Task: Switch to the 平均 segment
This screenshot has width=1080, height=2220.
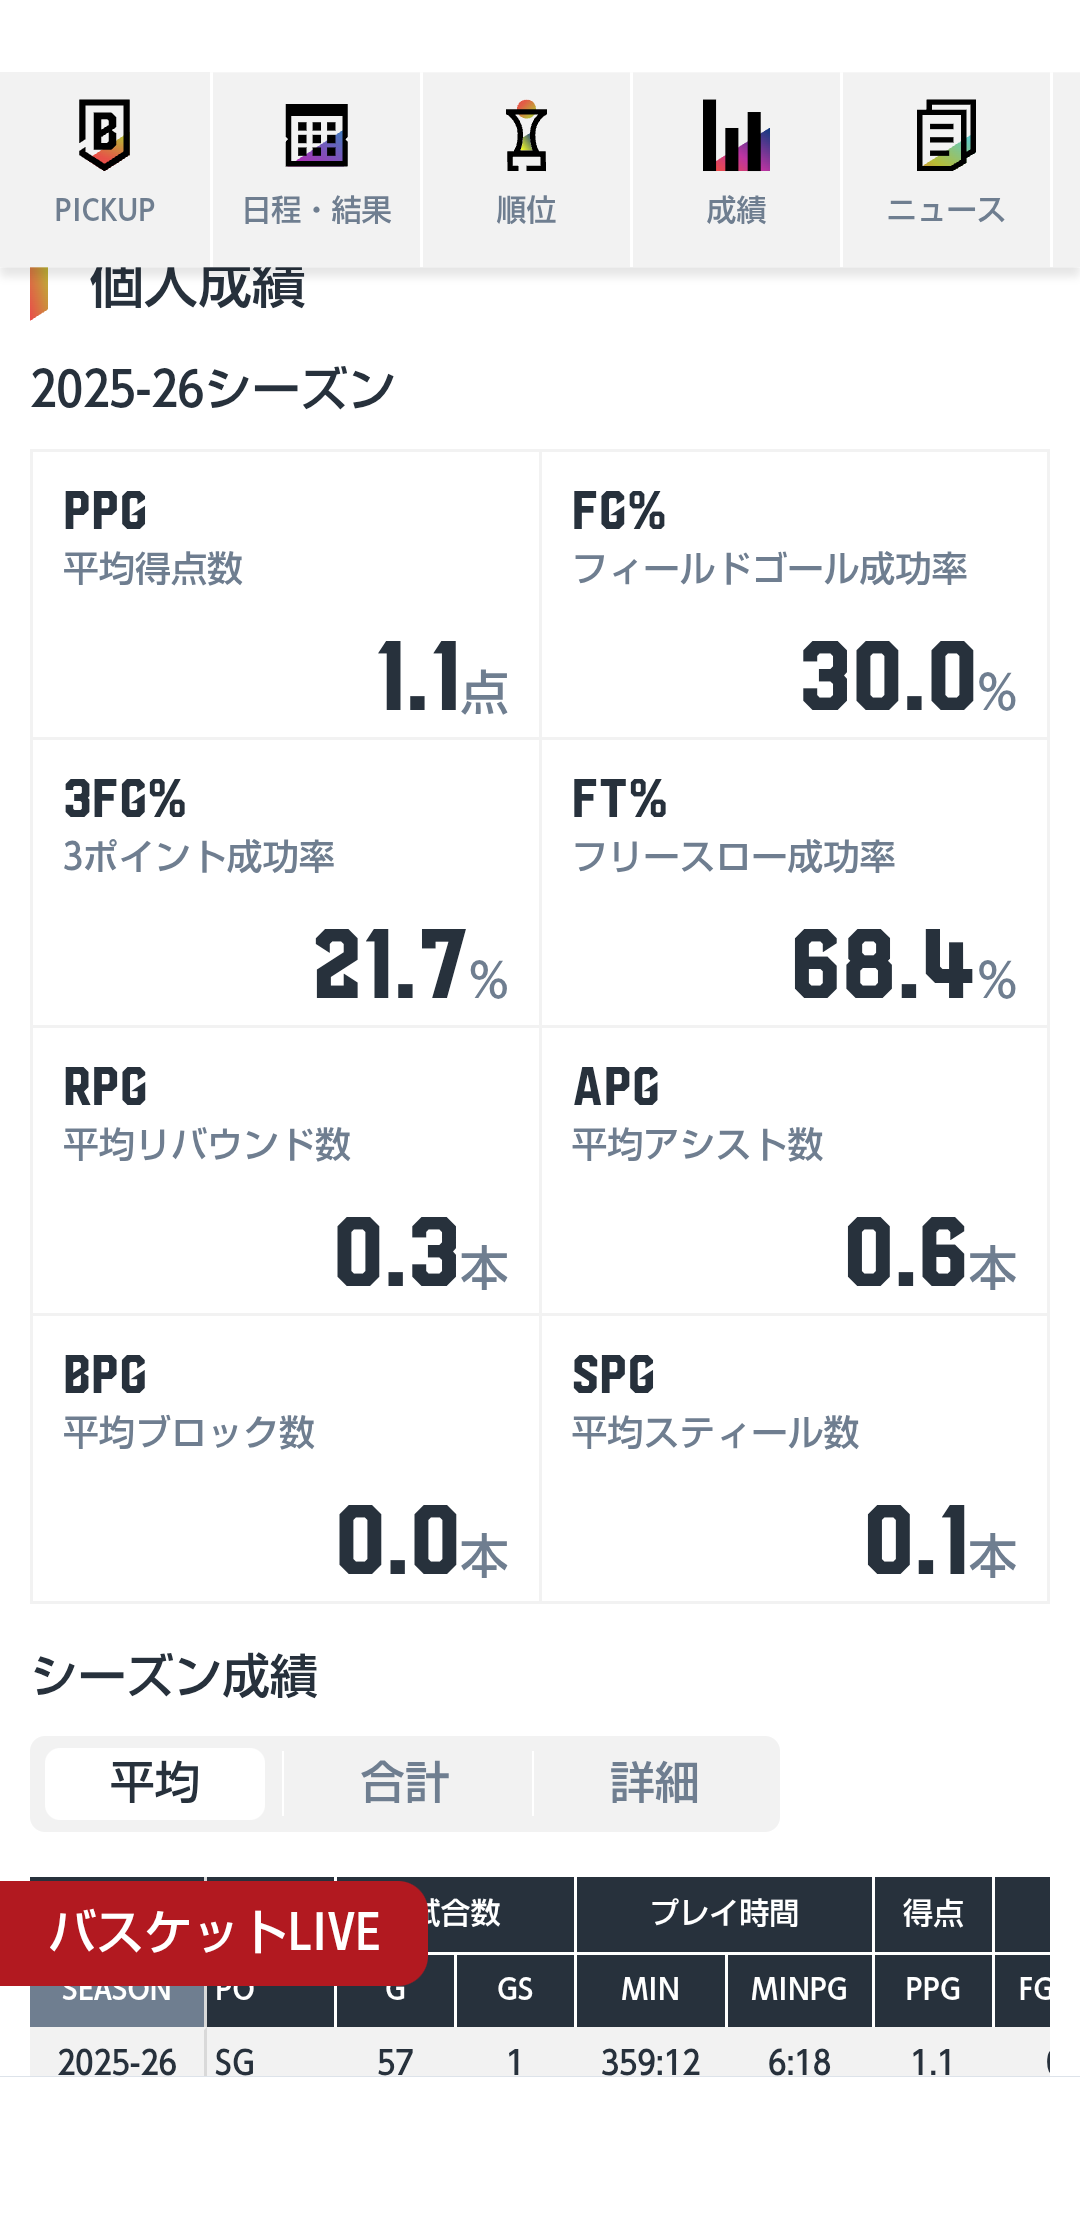Action: pos(155,1783)
